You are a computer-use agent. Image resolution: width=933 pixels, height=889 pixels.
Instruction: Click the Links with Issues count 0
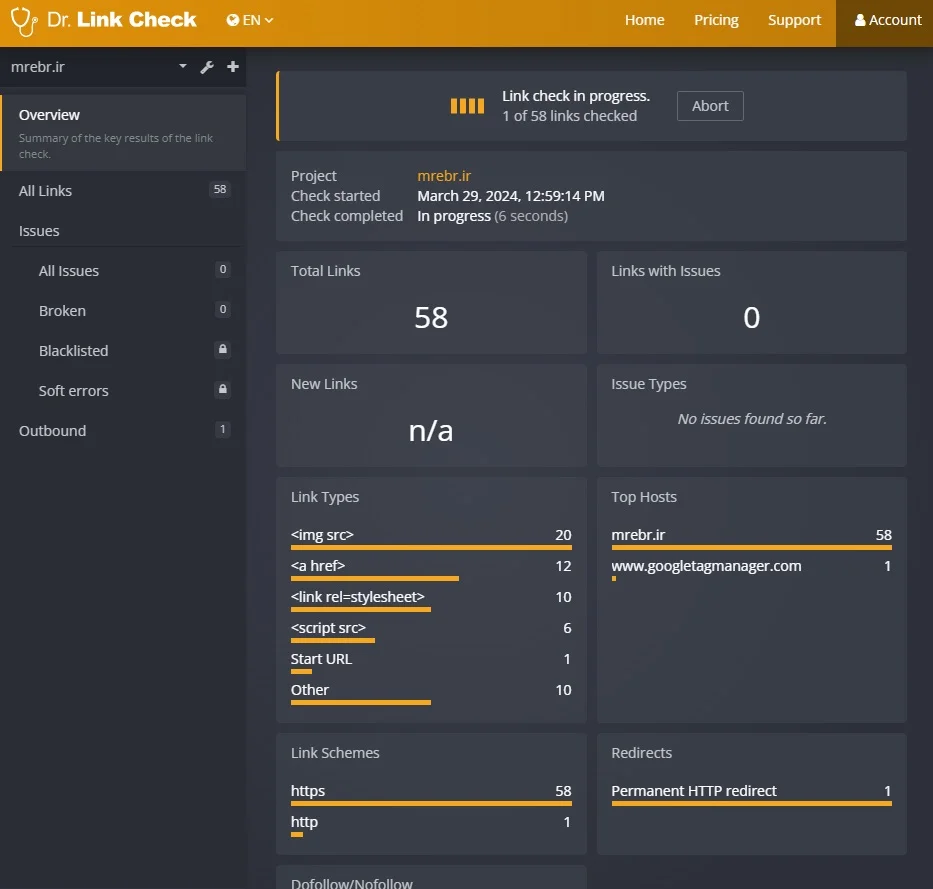(752, 317)
